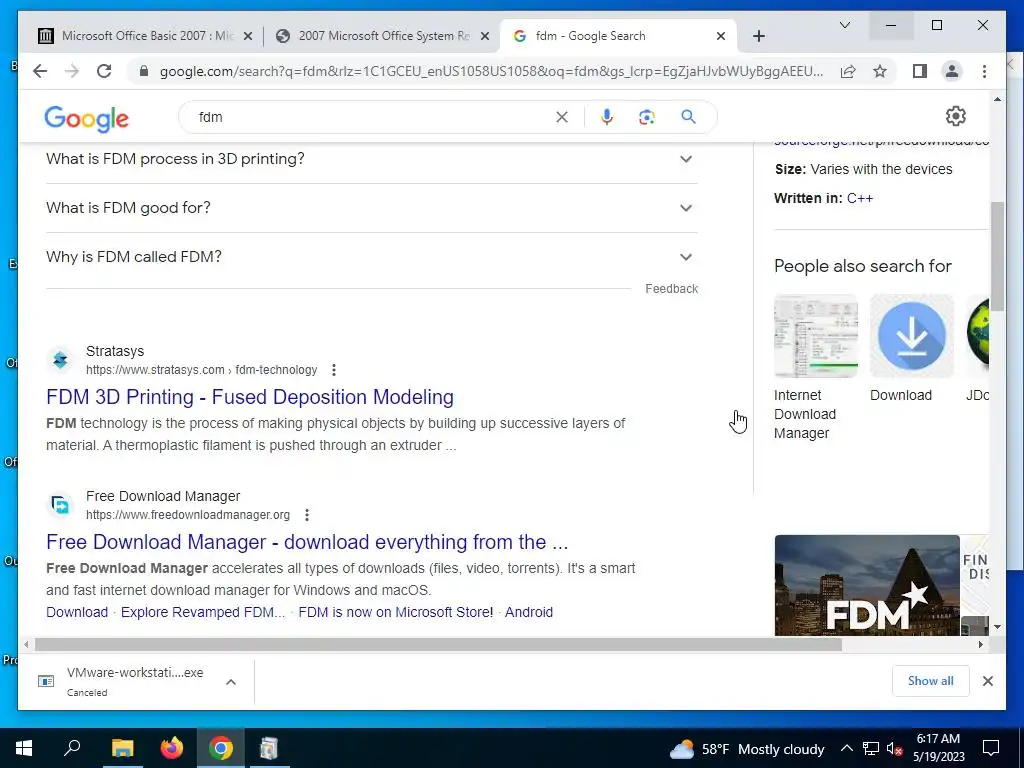The image size is (1024, 768).
Task: Close the Microsoft Office Basic 2007 tab
Action: coord(248,37)
